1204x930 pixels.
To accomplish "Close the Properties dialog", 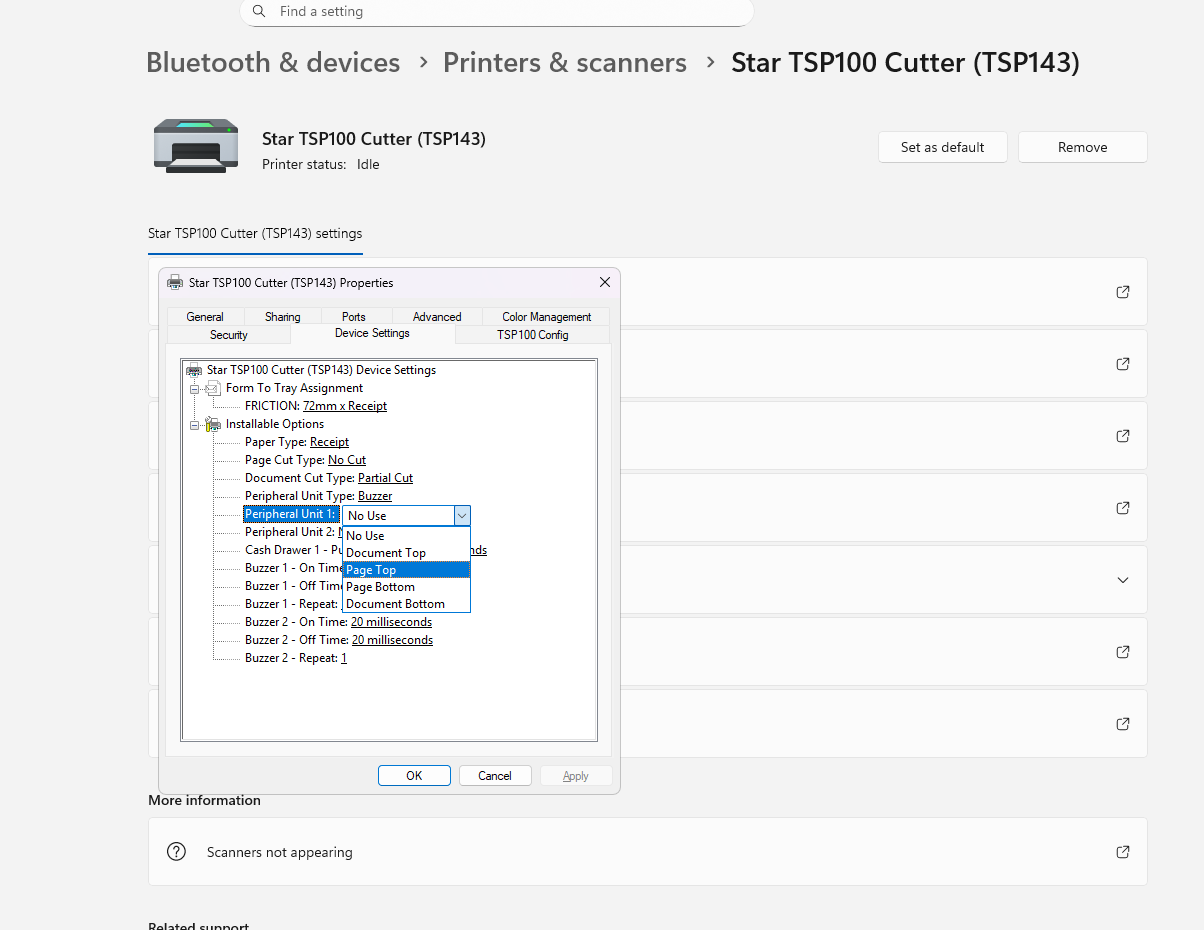I will (x=604, y=283).
